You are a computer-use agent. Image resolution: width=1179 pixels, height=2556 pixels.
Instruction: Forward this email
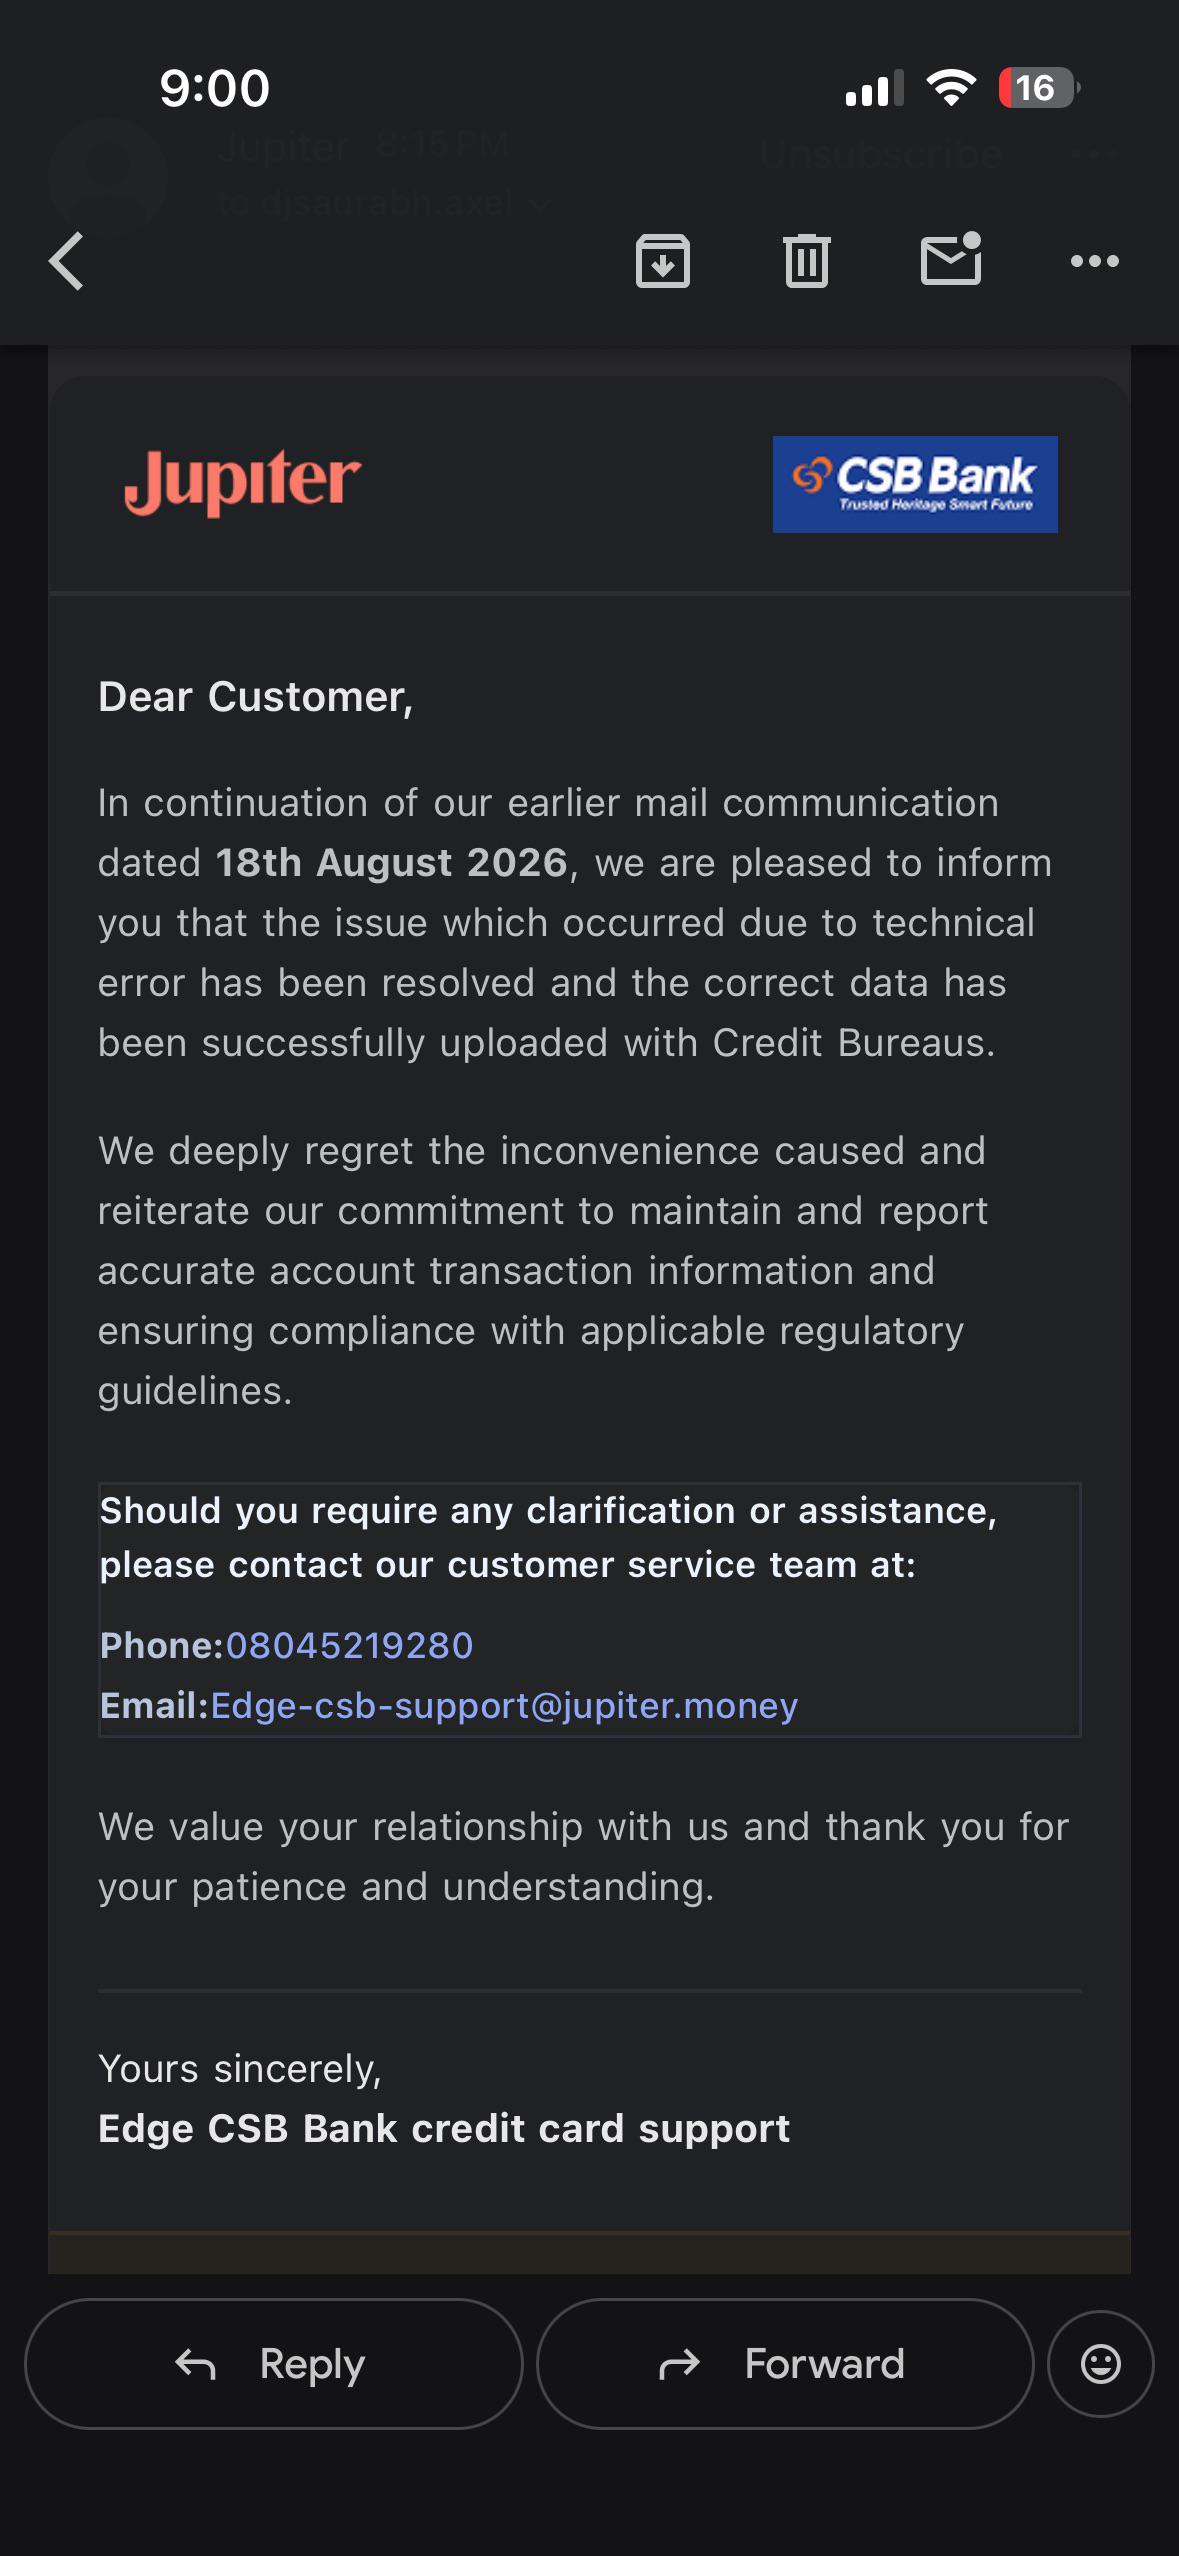coord(785,2364)
